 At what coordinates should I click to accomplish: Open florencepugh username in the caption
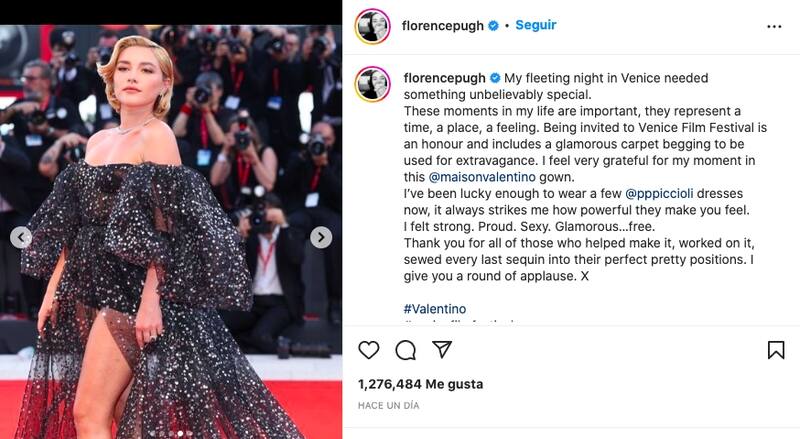[x=444, y=78]
